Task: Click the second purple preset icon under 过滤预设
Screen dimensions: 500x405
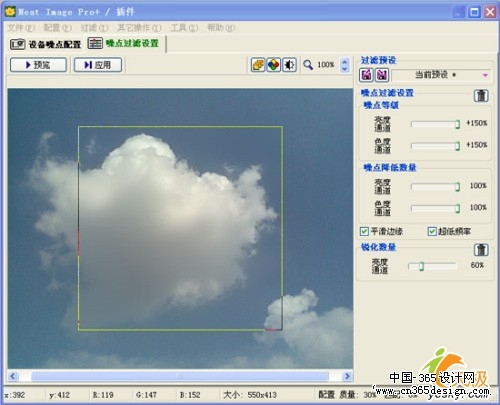Action: tap(382, 75)
